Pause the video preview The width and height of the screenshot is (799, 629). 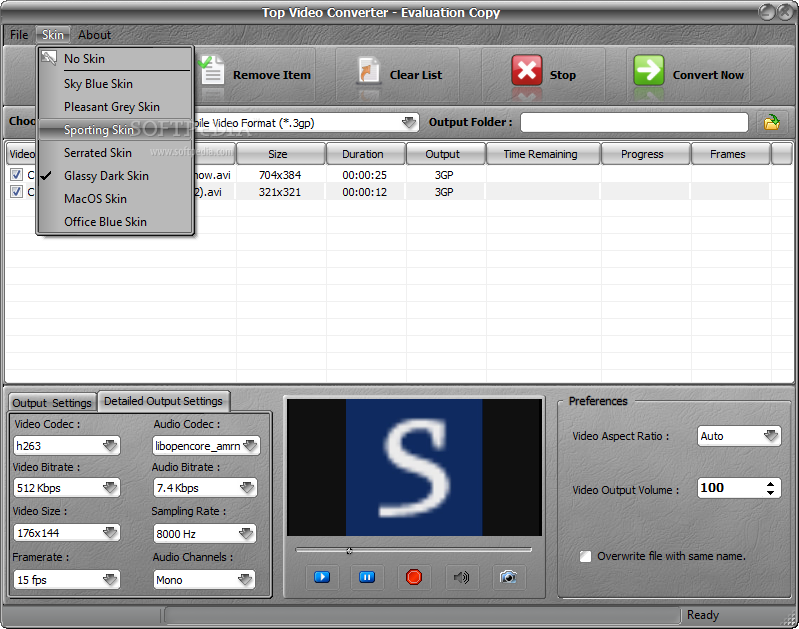click(367, 576)
